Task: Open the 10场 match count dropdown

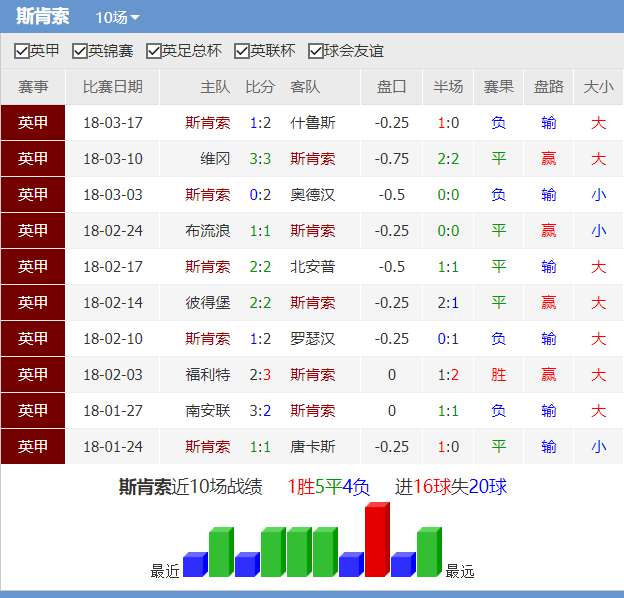Action: 117,18
